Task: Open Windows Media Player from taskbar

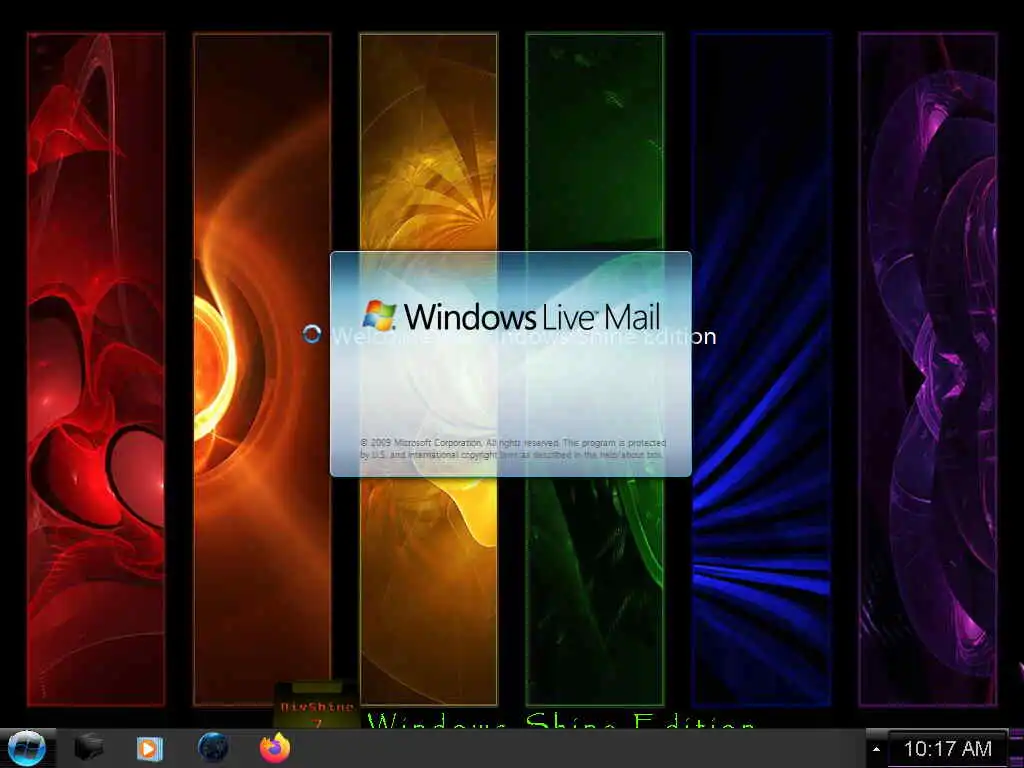Action: coord(150,748)
